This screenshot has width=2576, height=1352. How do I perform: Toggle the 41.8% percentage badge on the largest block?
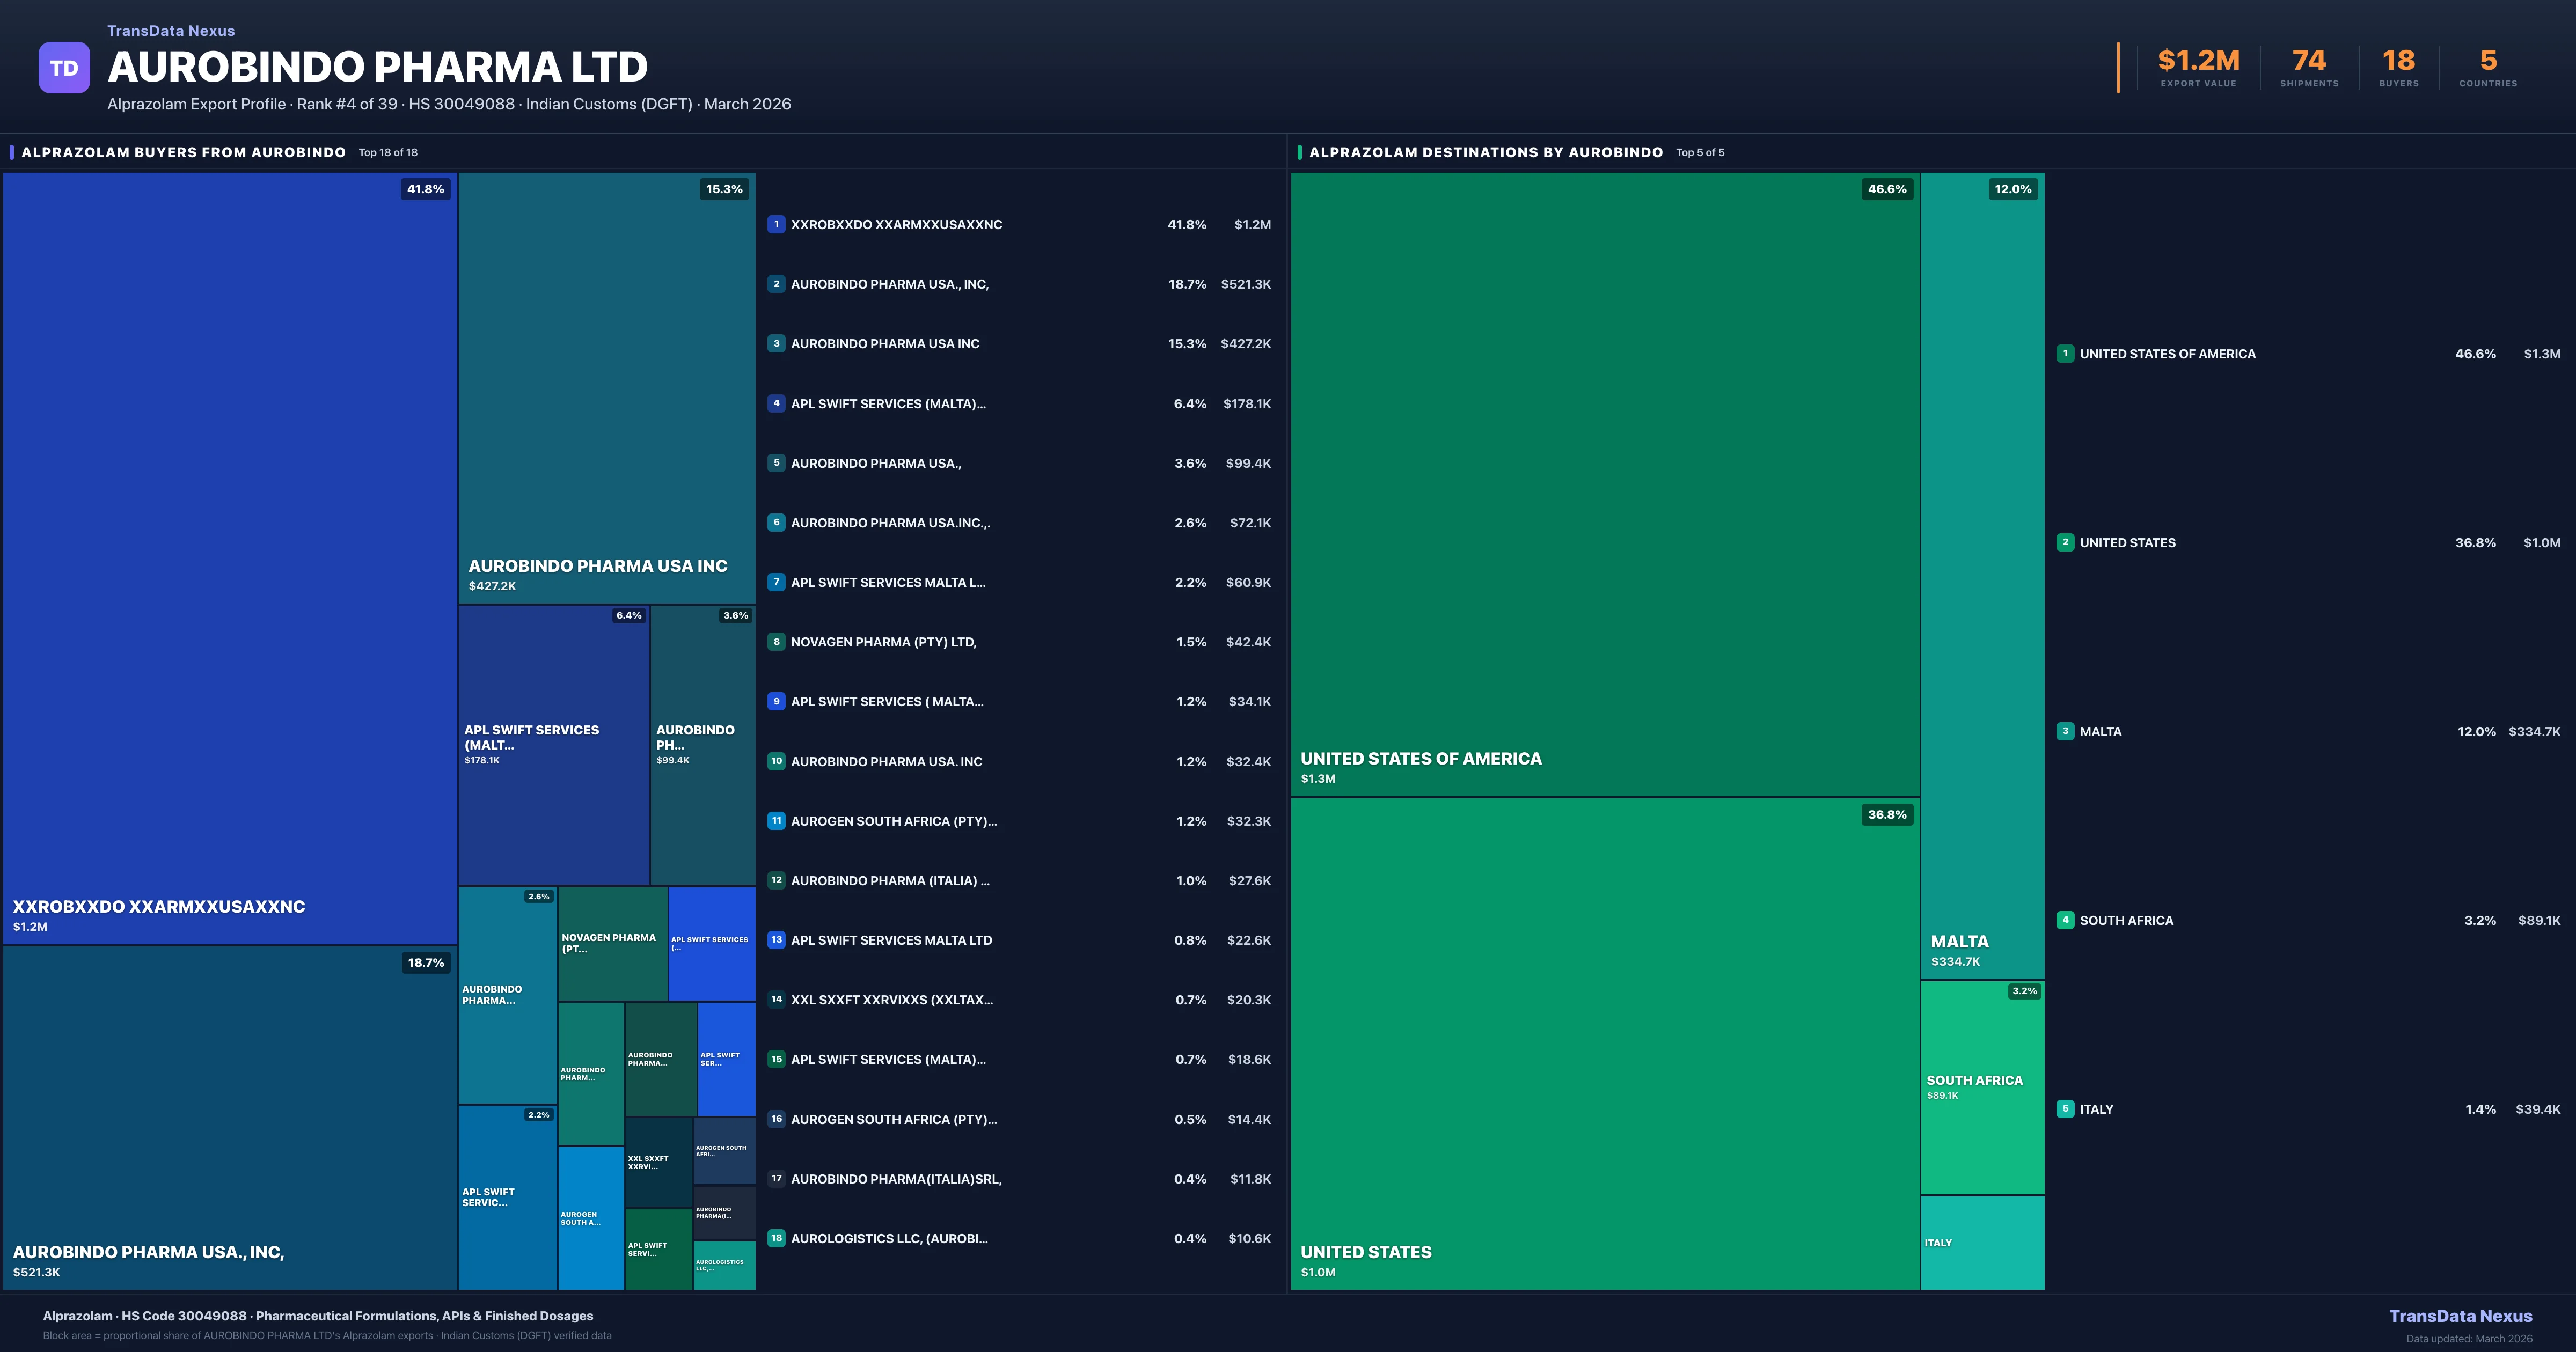[424, 188]
